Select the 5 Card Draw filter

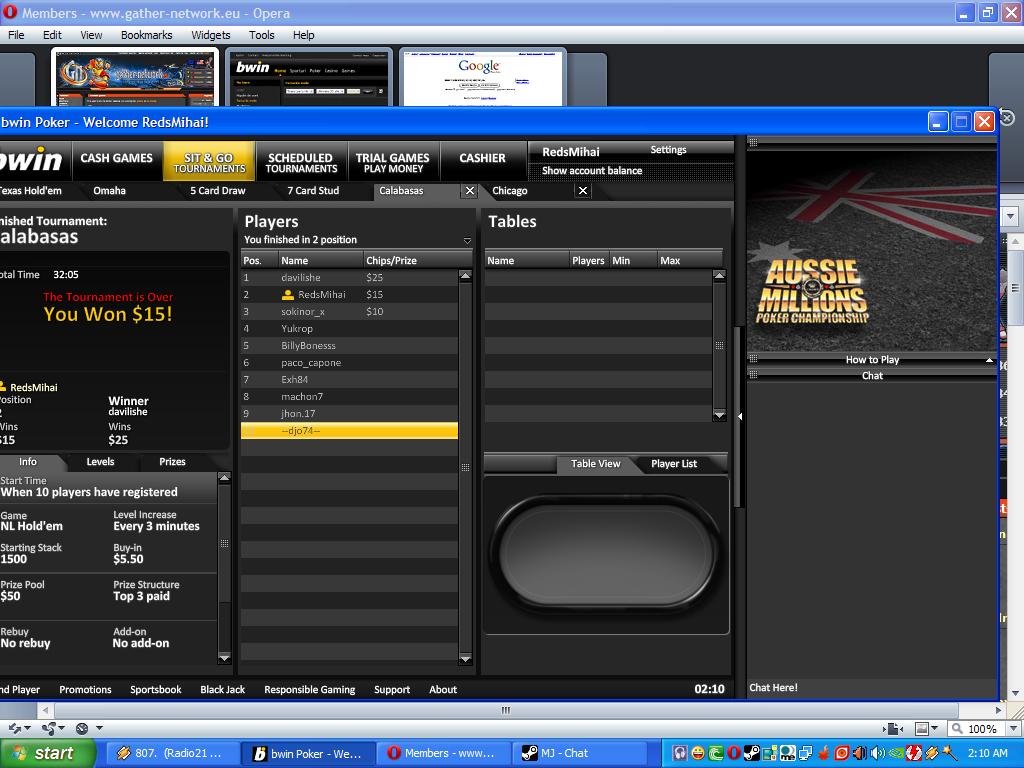217,191
